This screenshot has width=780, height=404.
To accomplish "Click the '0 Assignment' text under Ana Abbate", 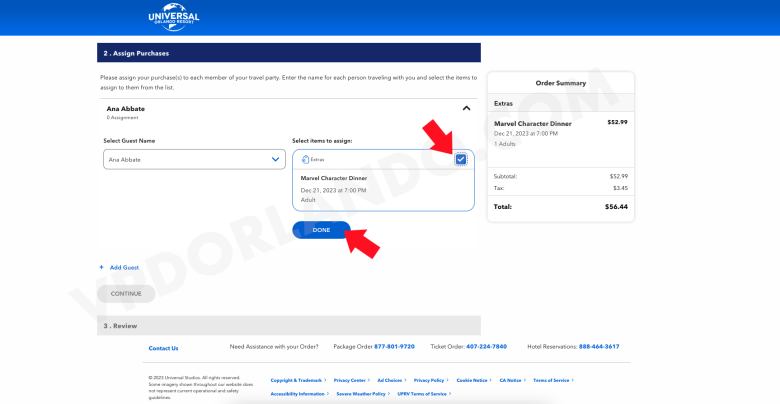I will (x=122, y=118).
